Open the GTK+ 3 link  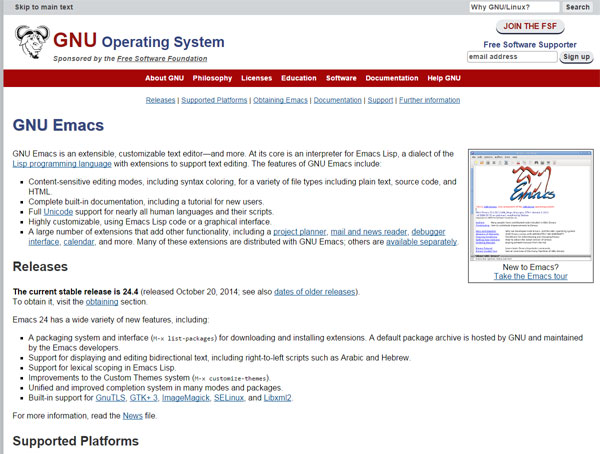pyautogui.click(x=143, y=398)
